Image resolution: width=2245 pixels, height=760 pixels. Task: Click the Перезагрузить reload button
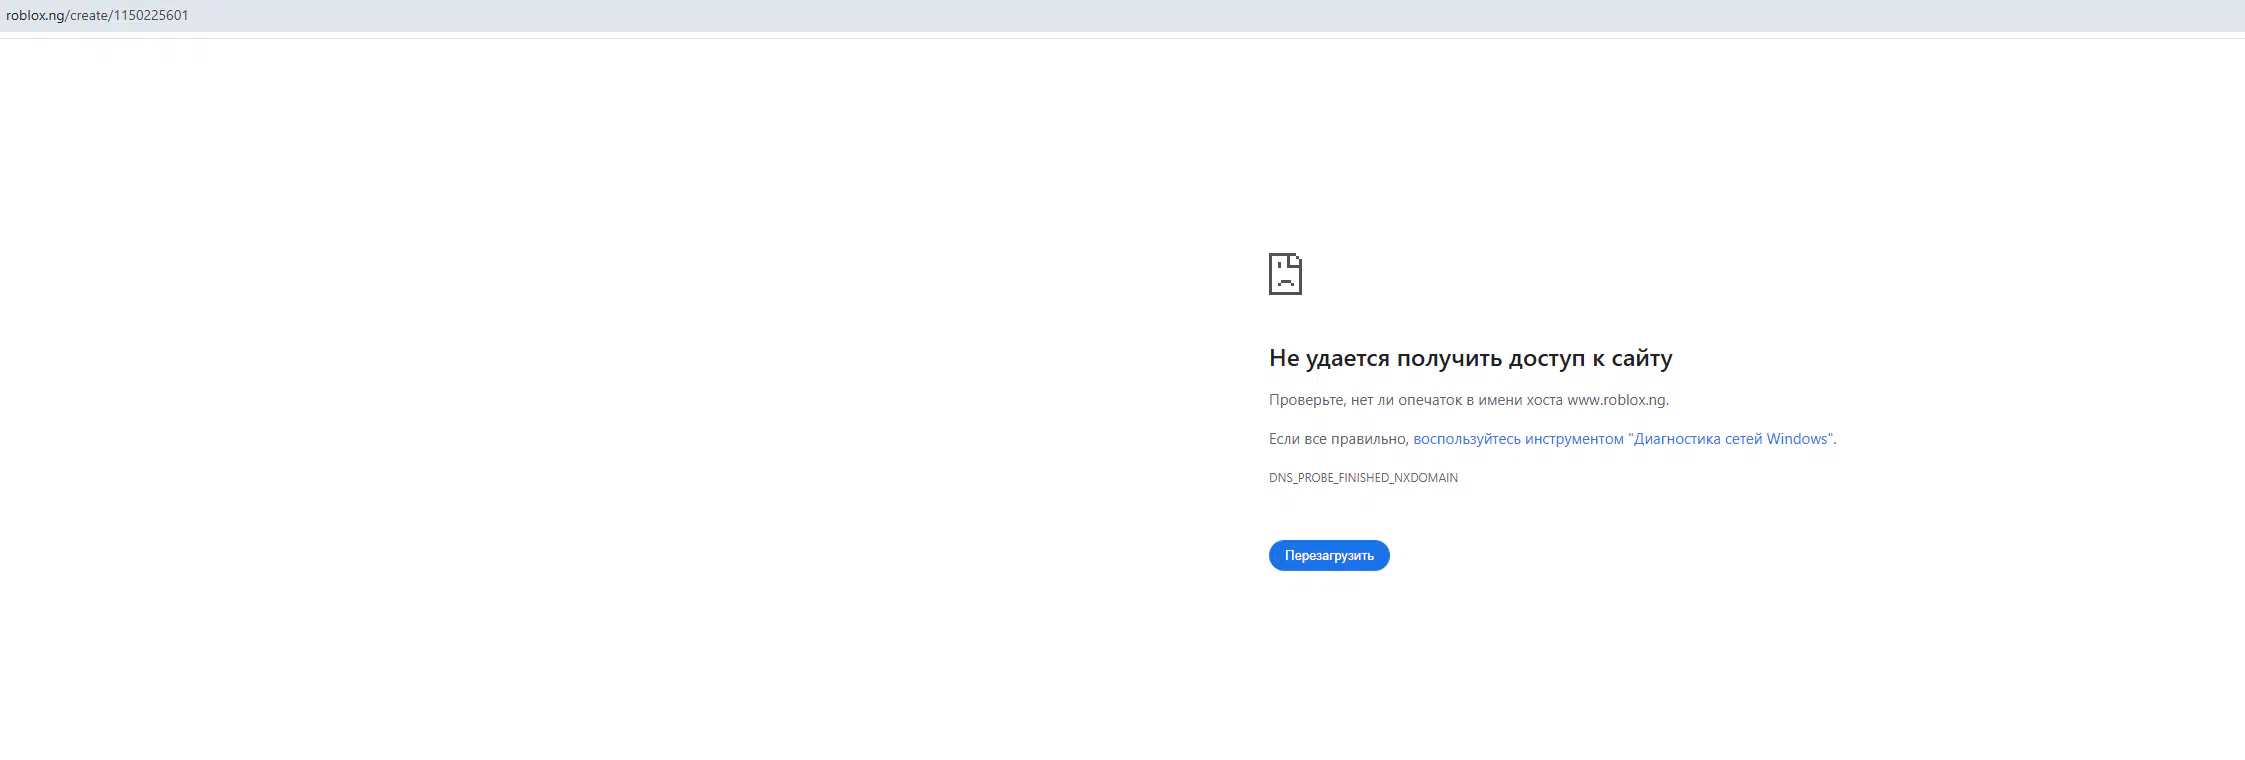1329,555
